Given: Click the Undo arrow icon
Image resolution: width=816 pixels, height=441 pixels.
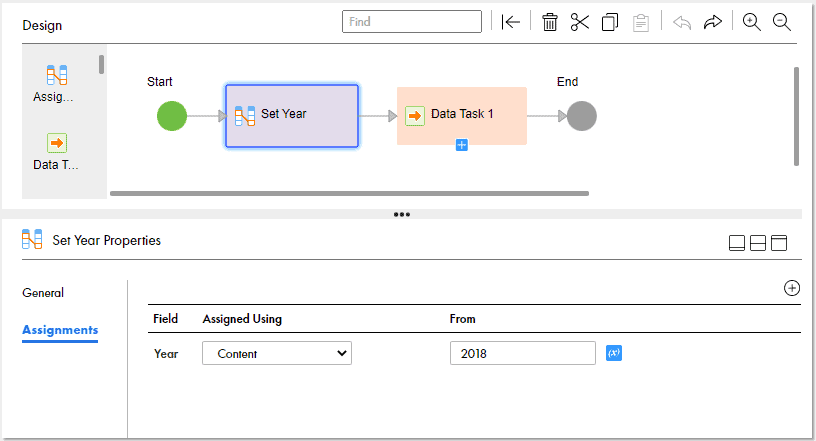Looking at the screenshot, I should (682, 22).
